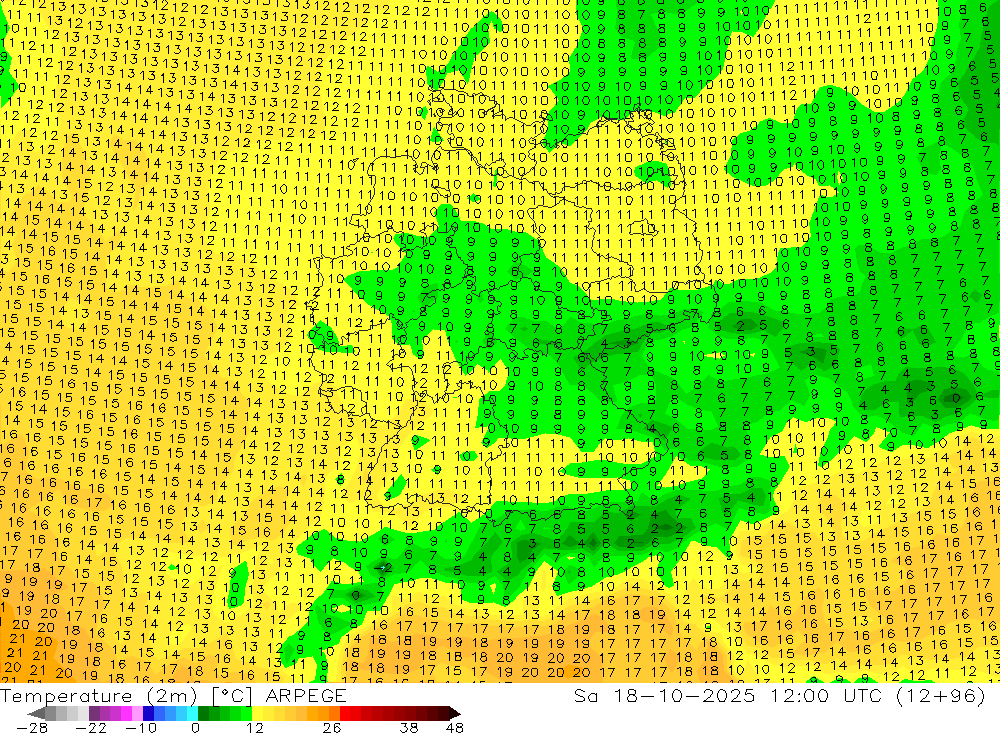Click the '38' legend scale label
Screen dimensions: 1000x733
click(x=409, y=728)
